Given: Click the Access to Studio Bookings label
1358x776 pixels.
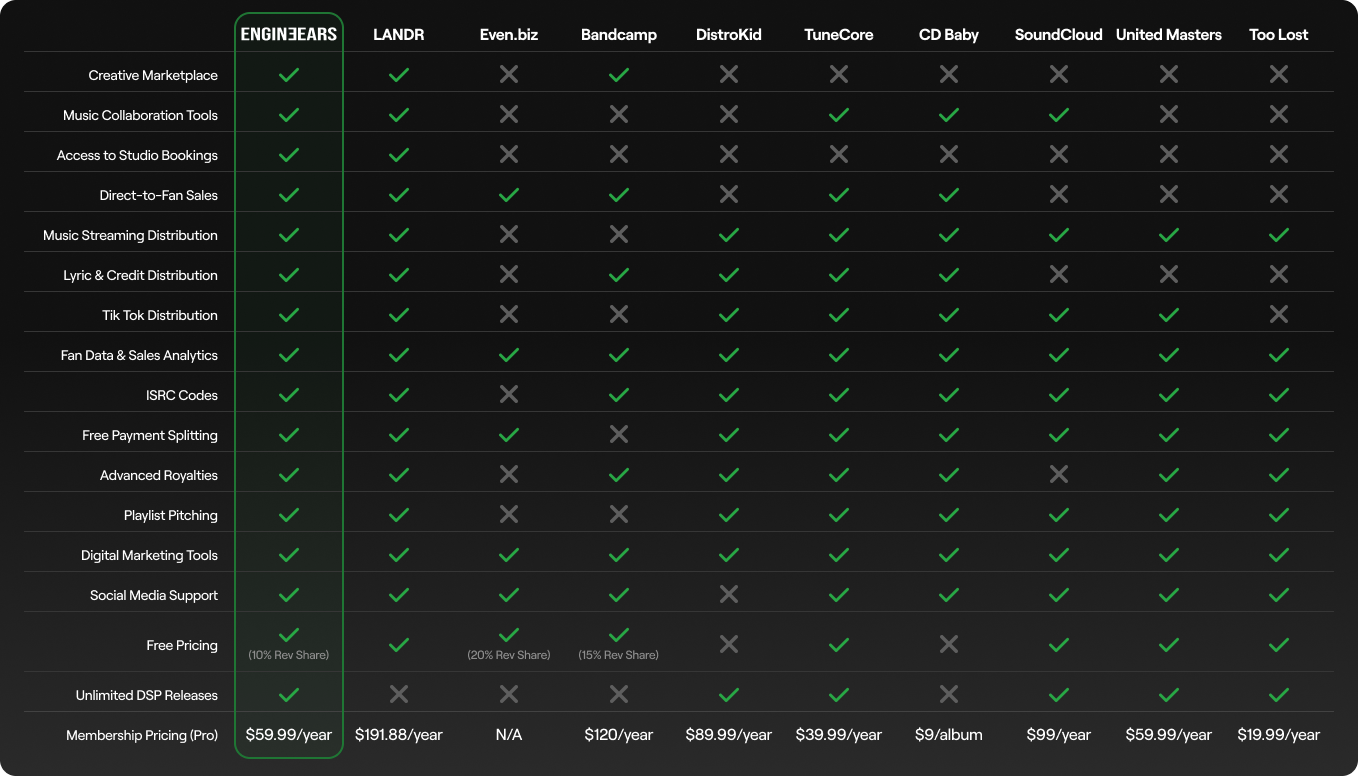Looking at the screenshot, I should [x=137, y=155].
